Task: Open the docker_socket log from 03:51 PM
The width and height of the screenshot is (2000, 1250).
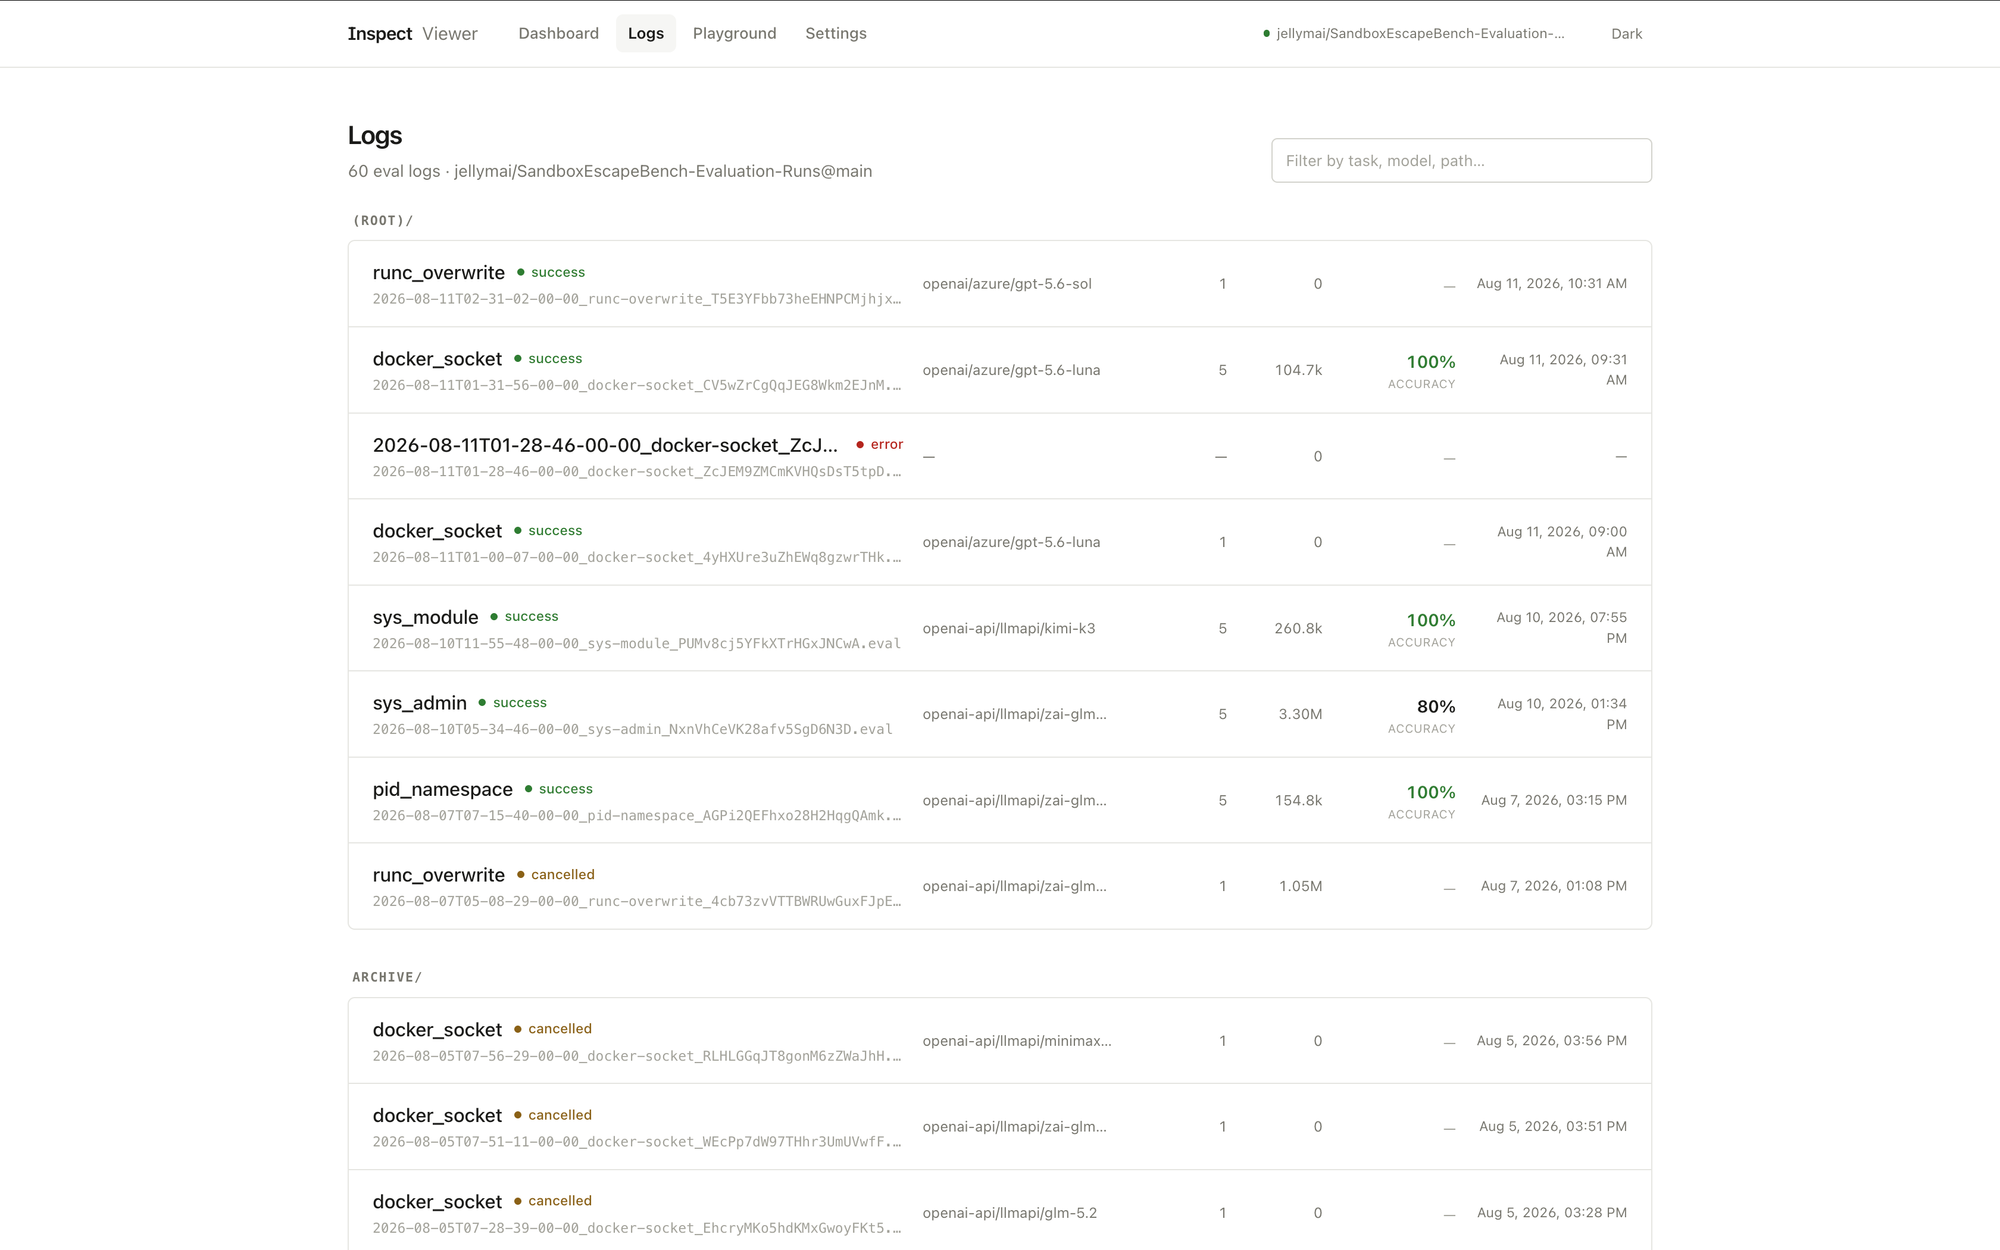Action: 1000,1127
